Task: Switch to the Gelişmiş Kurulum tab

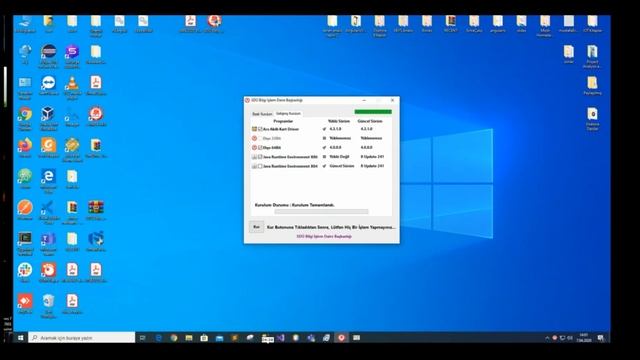Action: coord(288,113)
